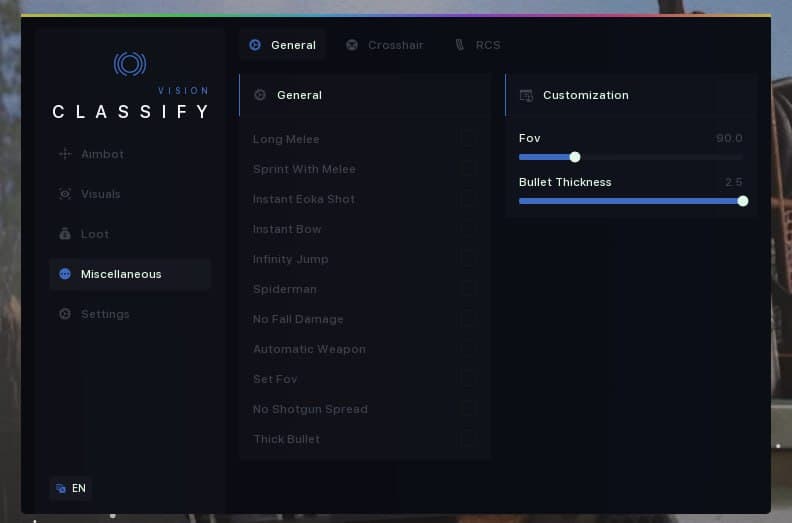This screenshot has width=792, height=523.
Task: Switch to the Crosshair tab
Action: 385,45
